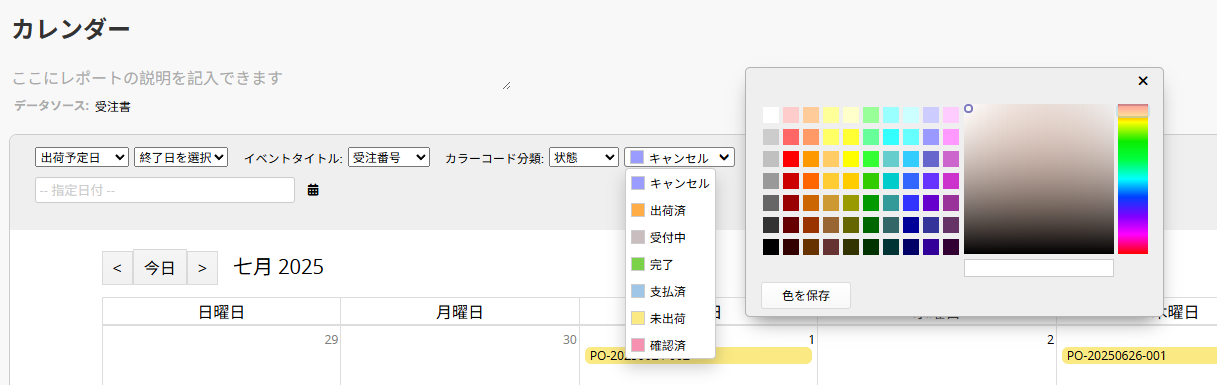Click the hex color input field

(1039, 268)
